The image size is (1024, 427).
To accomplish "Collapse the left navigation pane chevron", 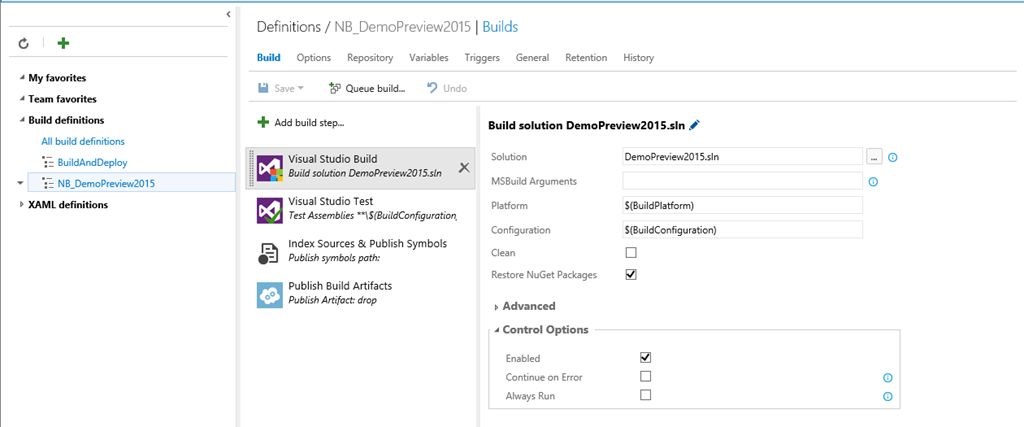I will (x=228, y=14).
